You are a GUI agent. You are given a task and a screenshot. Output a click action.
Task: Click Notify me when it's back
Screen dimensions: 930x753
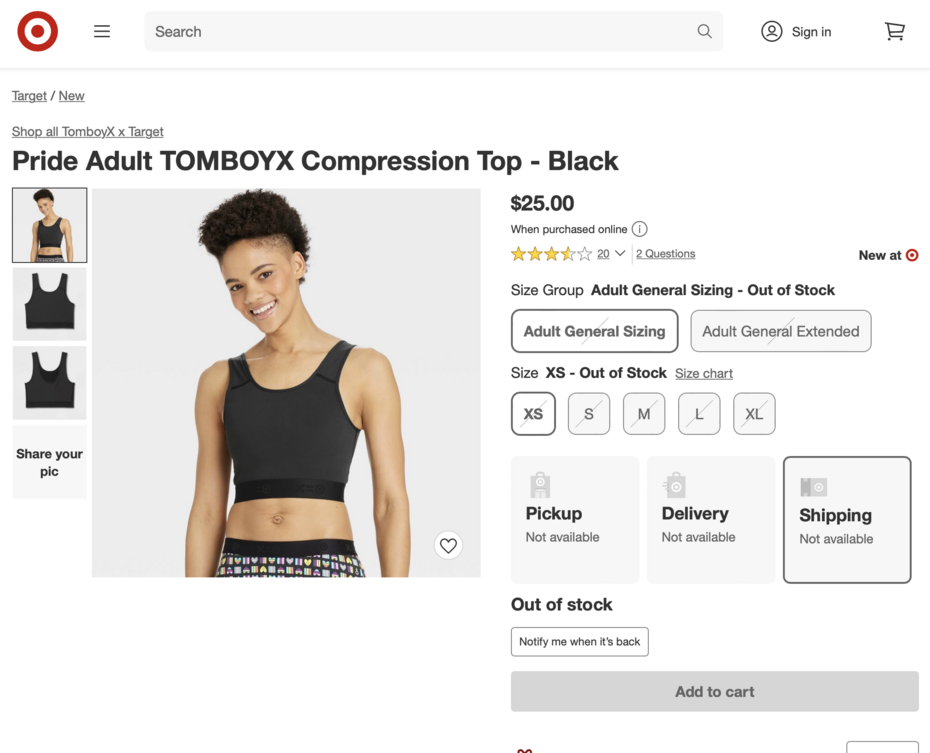click(x=579, y=642)
